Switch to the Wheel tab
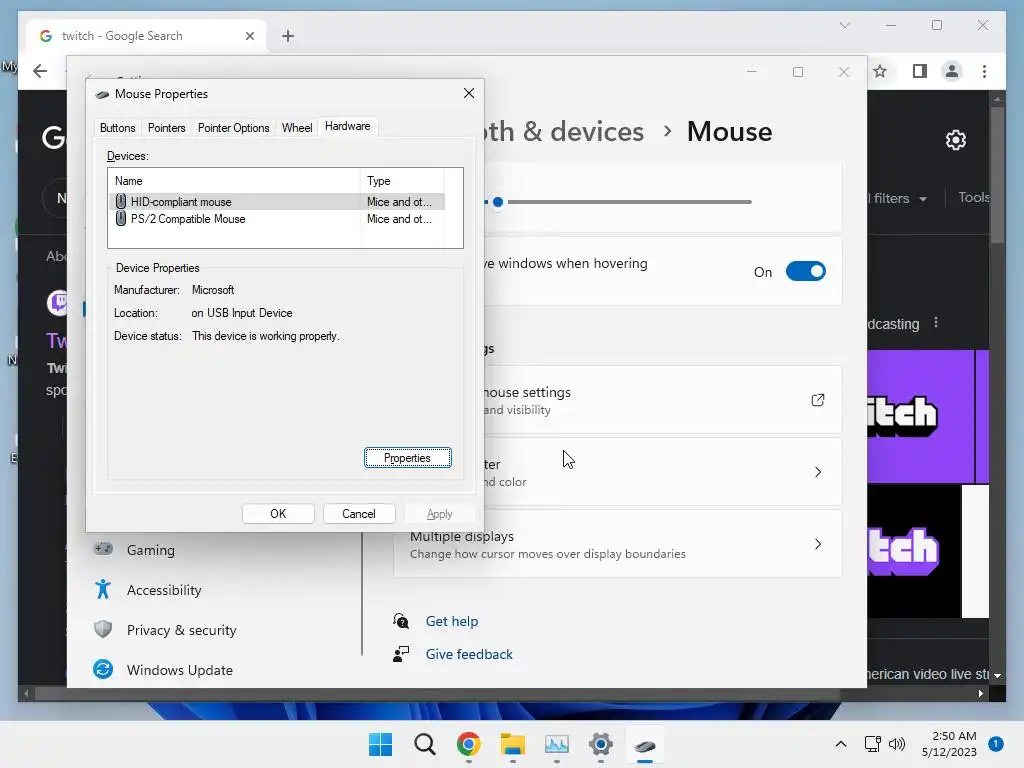This screenshot has height=768, width=1024. coord(296,128)
